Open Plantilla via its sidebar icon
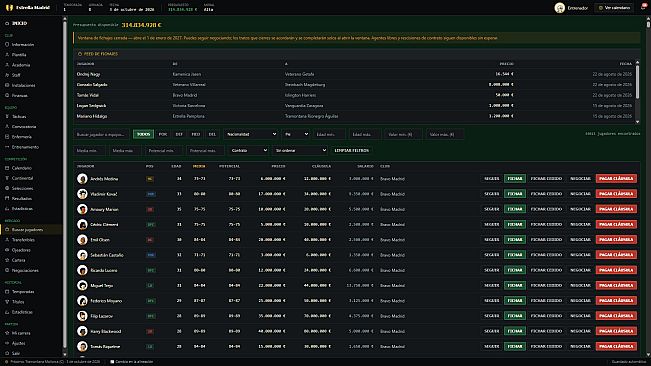This screenshot has height=366, width=651. coord(7,55)
